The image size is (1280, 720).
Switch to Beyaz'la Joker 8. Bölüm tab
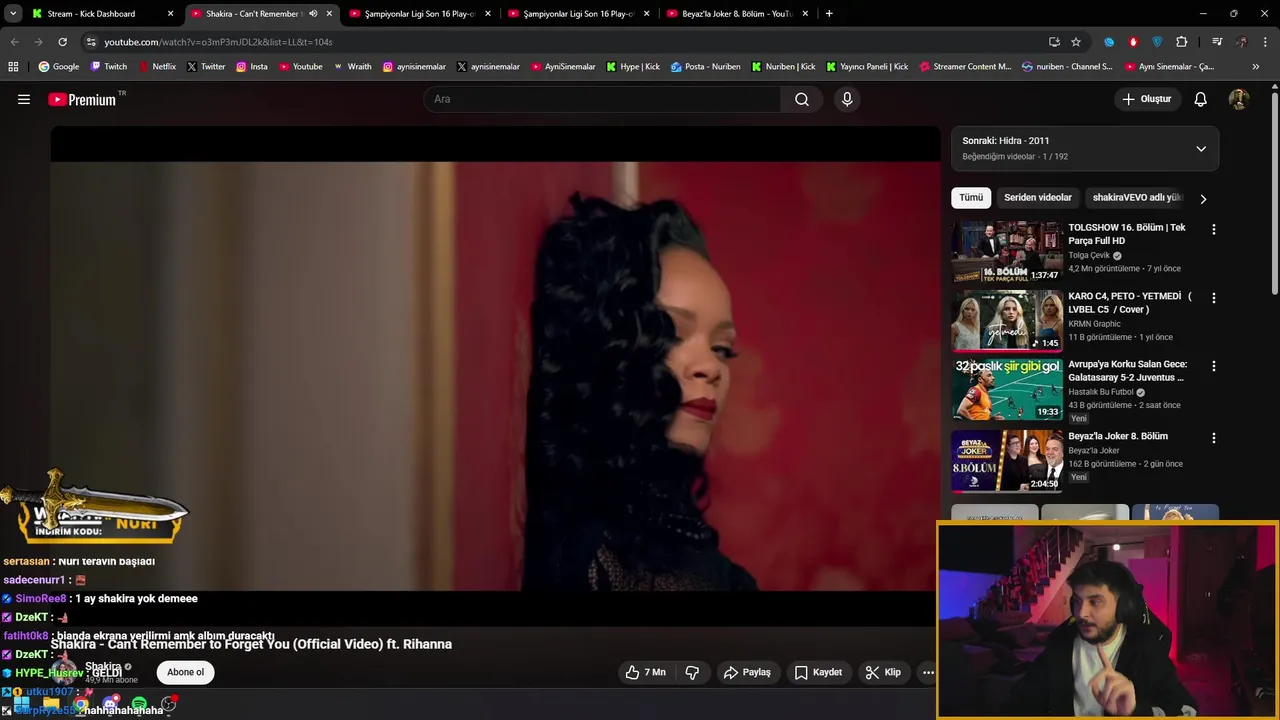(x=739, y=14)
